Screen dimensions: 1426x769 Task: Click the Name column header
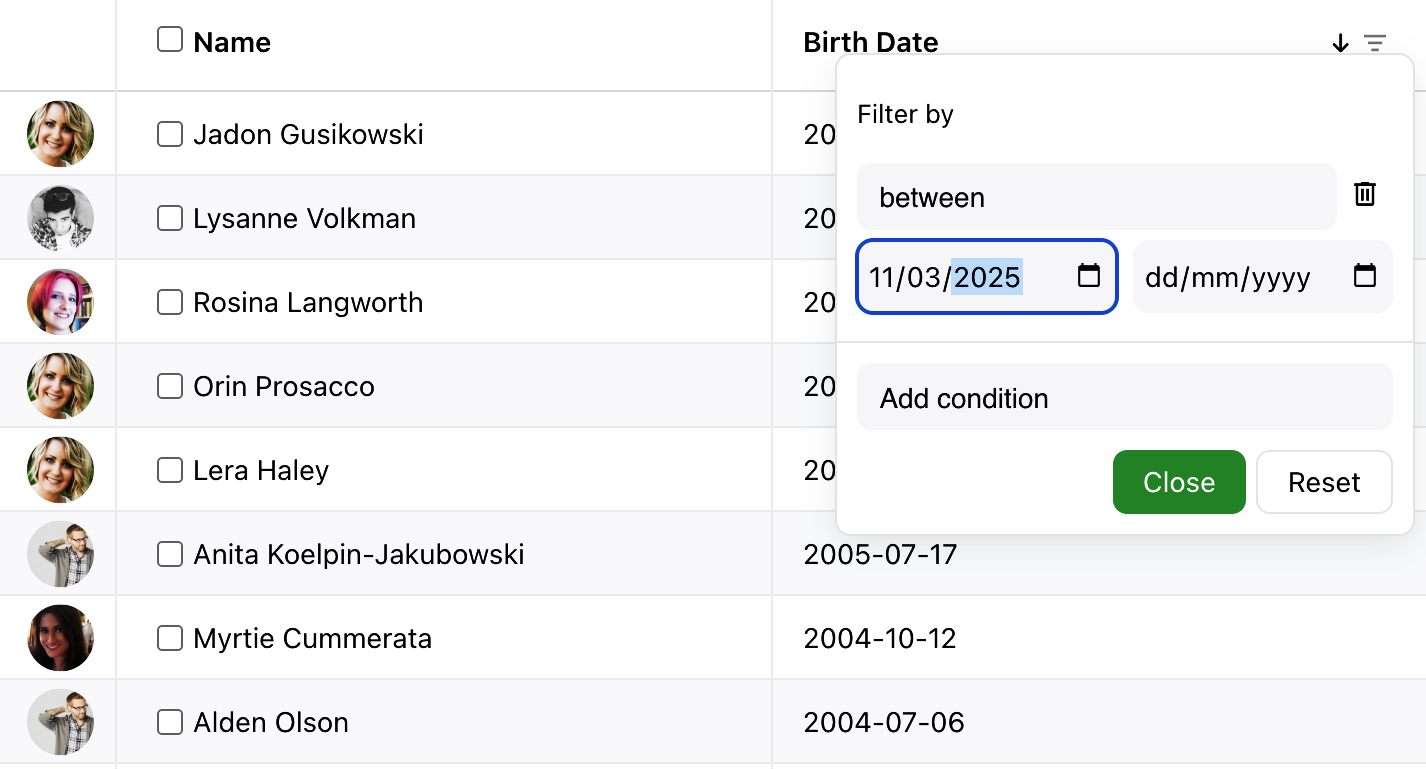(x=231, y=42)
